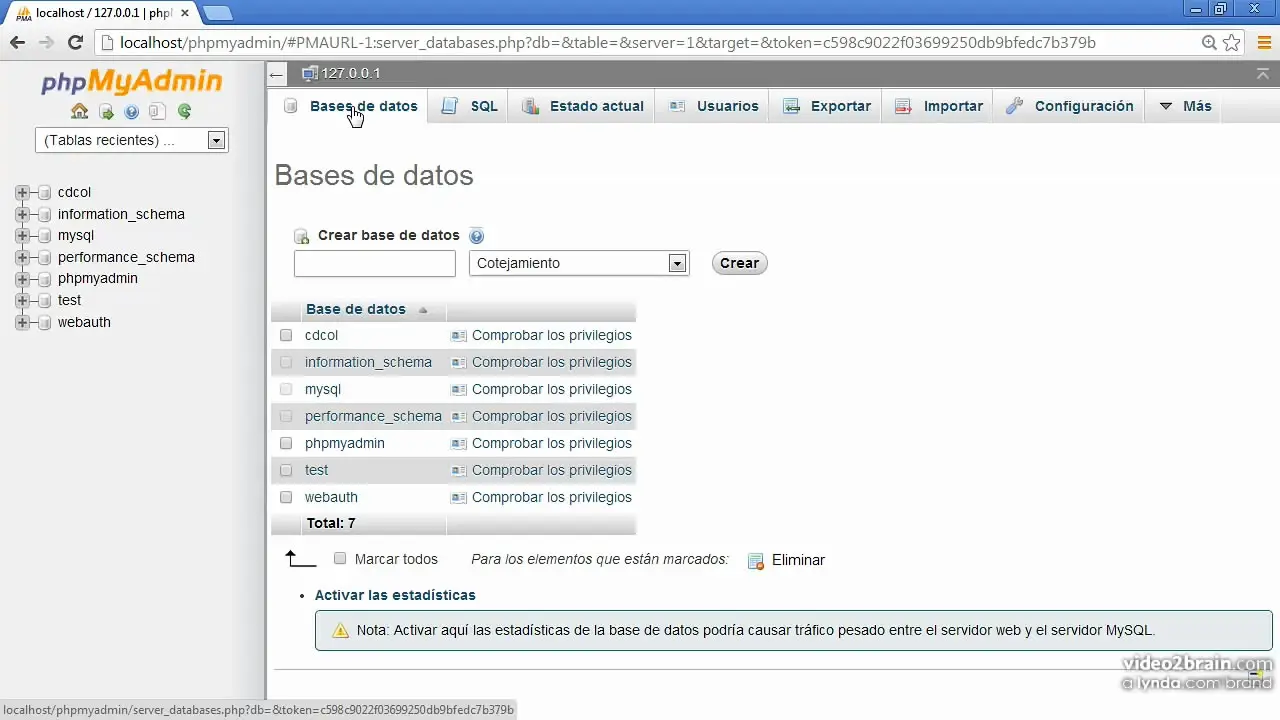
Task: Expand the information_schema tree node
Action: coord(22,215)
